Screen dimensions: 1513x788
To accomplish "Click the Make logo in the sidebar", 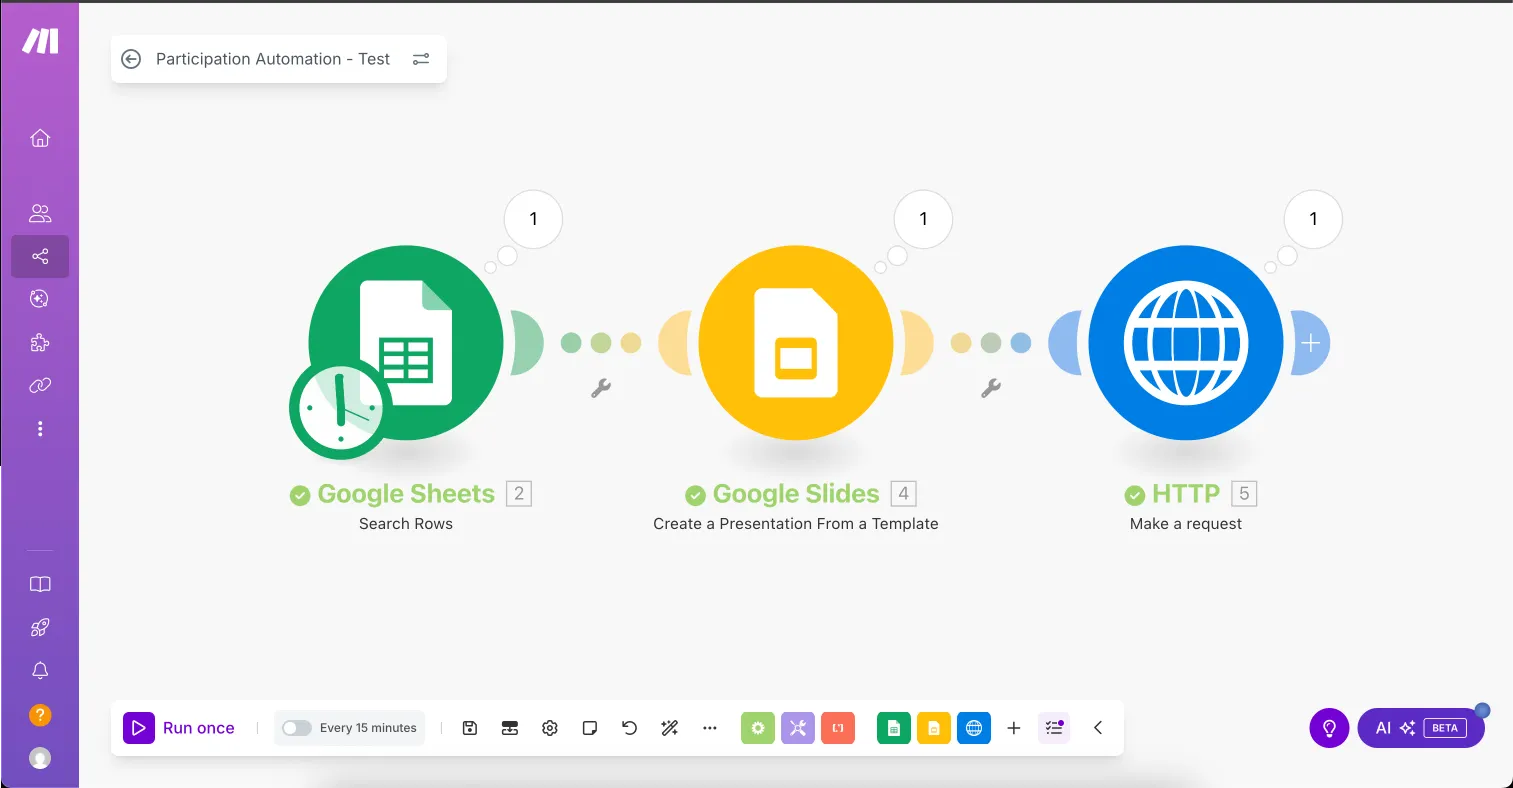I will (x=40, y=41).
